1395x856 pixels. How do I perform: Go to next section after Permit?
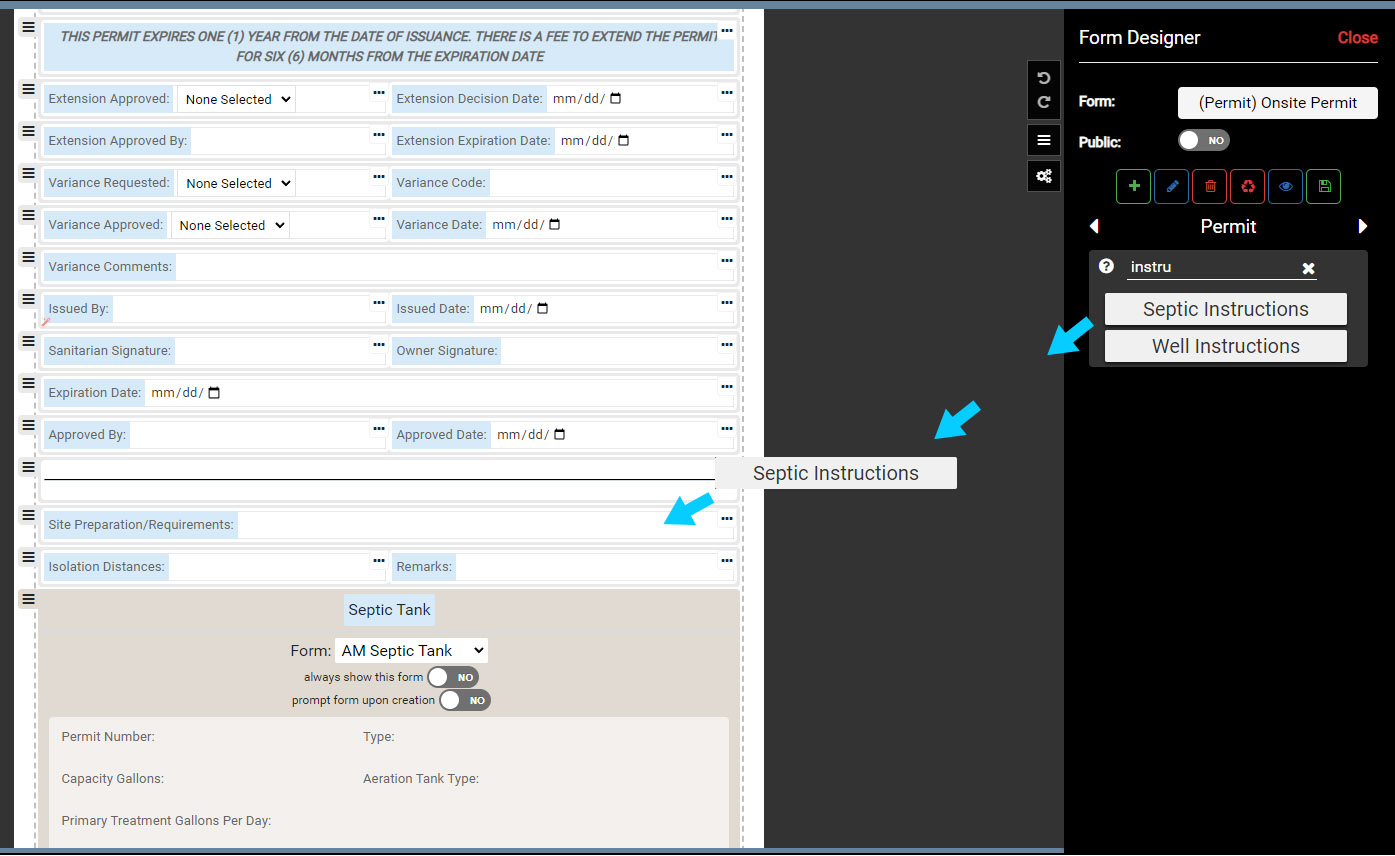click(x=1362, y=227)
